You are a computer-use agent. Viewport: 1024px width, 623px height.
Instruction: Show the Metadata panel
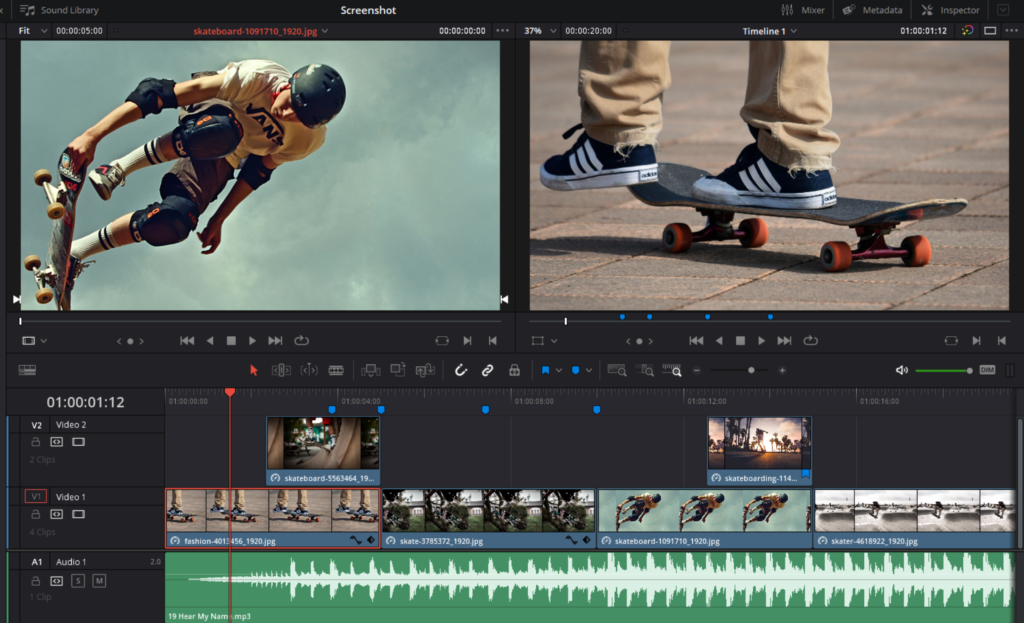coord(873,10)
